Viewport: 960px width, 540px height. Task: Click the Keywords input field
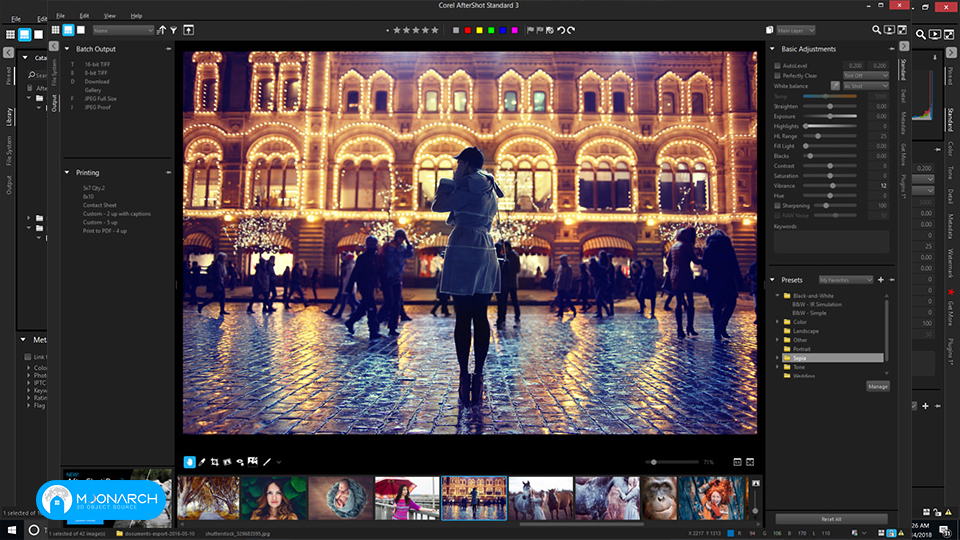point(831,242)
